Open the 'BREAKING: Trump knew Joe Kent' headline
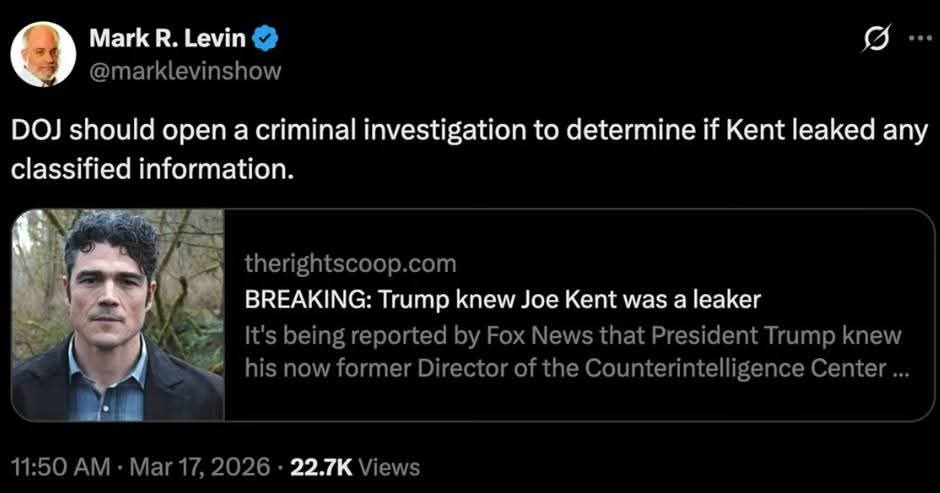This screenshot has width=940, height=493. click(503, 299)
